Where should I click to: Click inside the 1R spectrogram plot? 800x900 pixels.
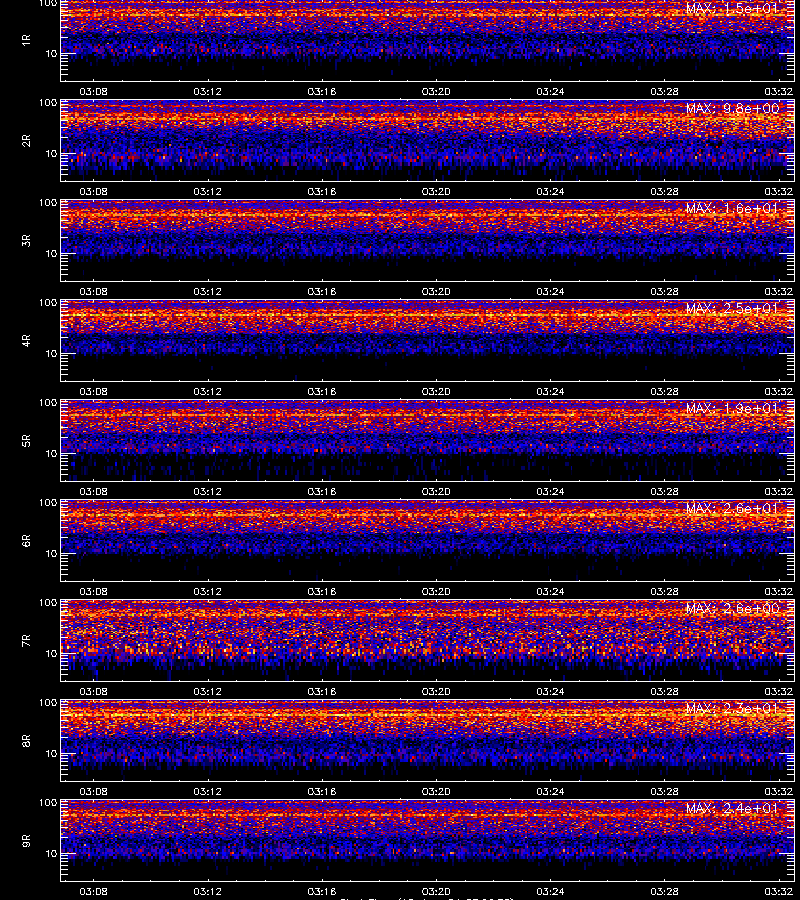pyautogui.click(x=427, y=40)
